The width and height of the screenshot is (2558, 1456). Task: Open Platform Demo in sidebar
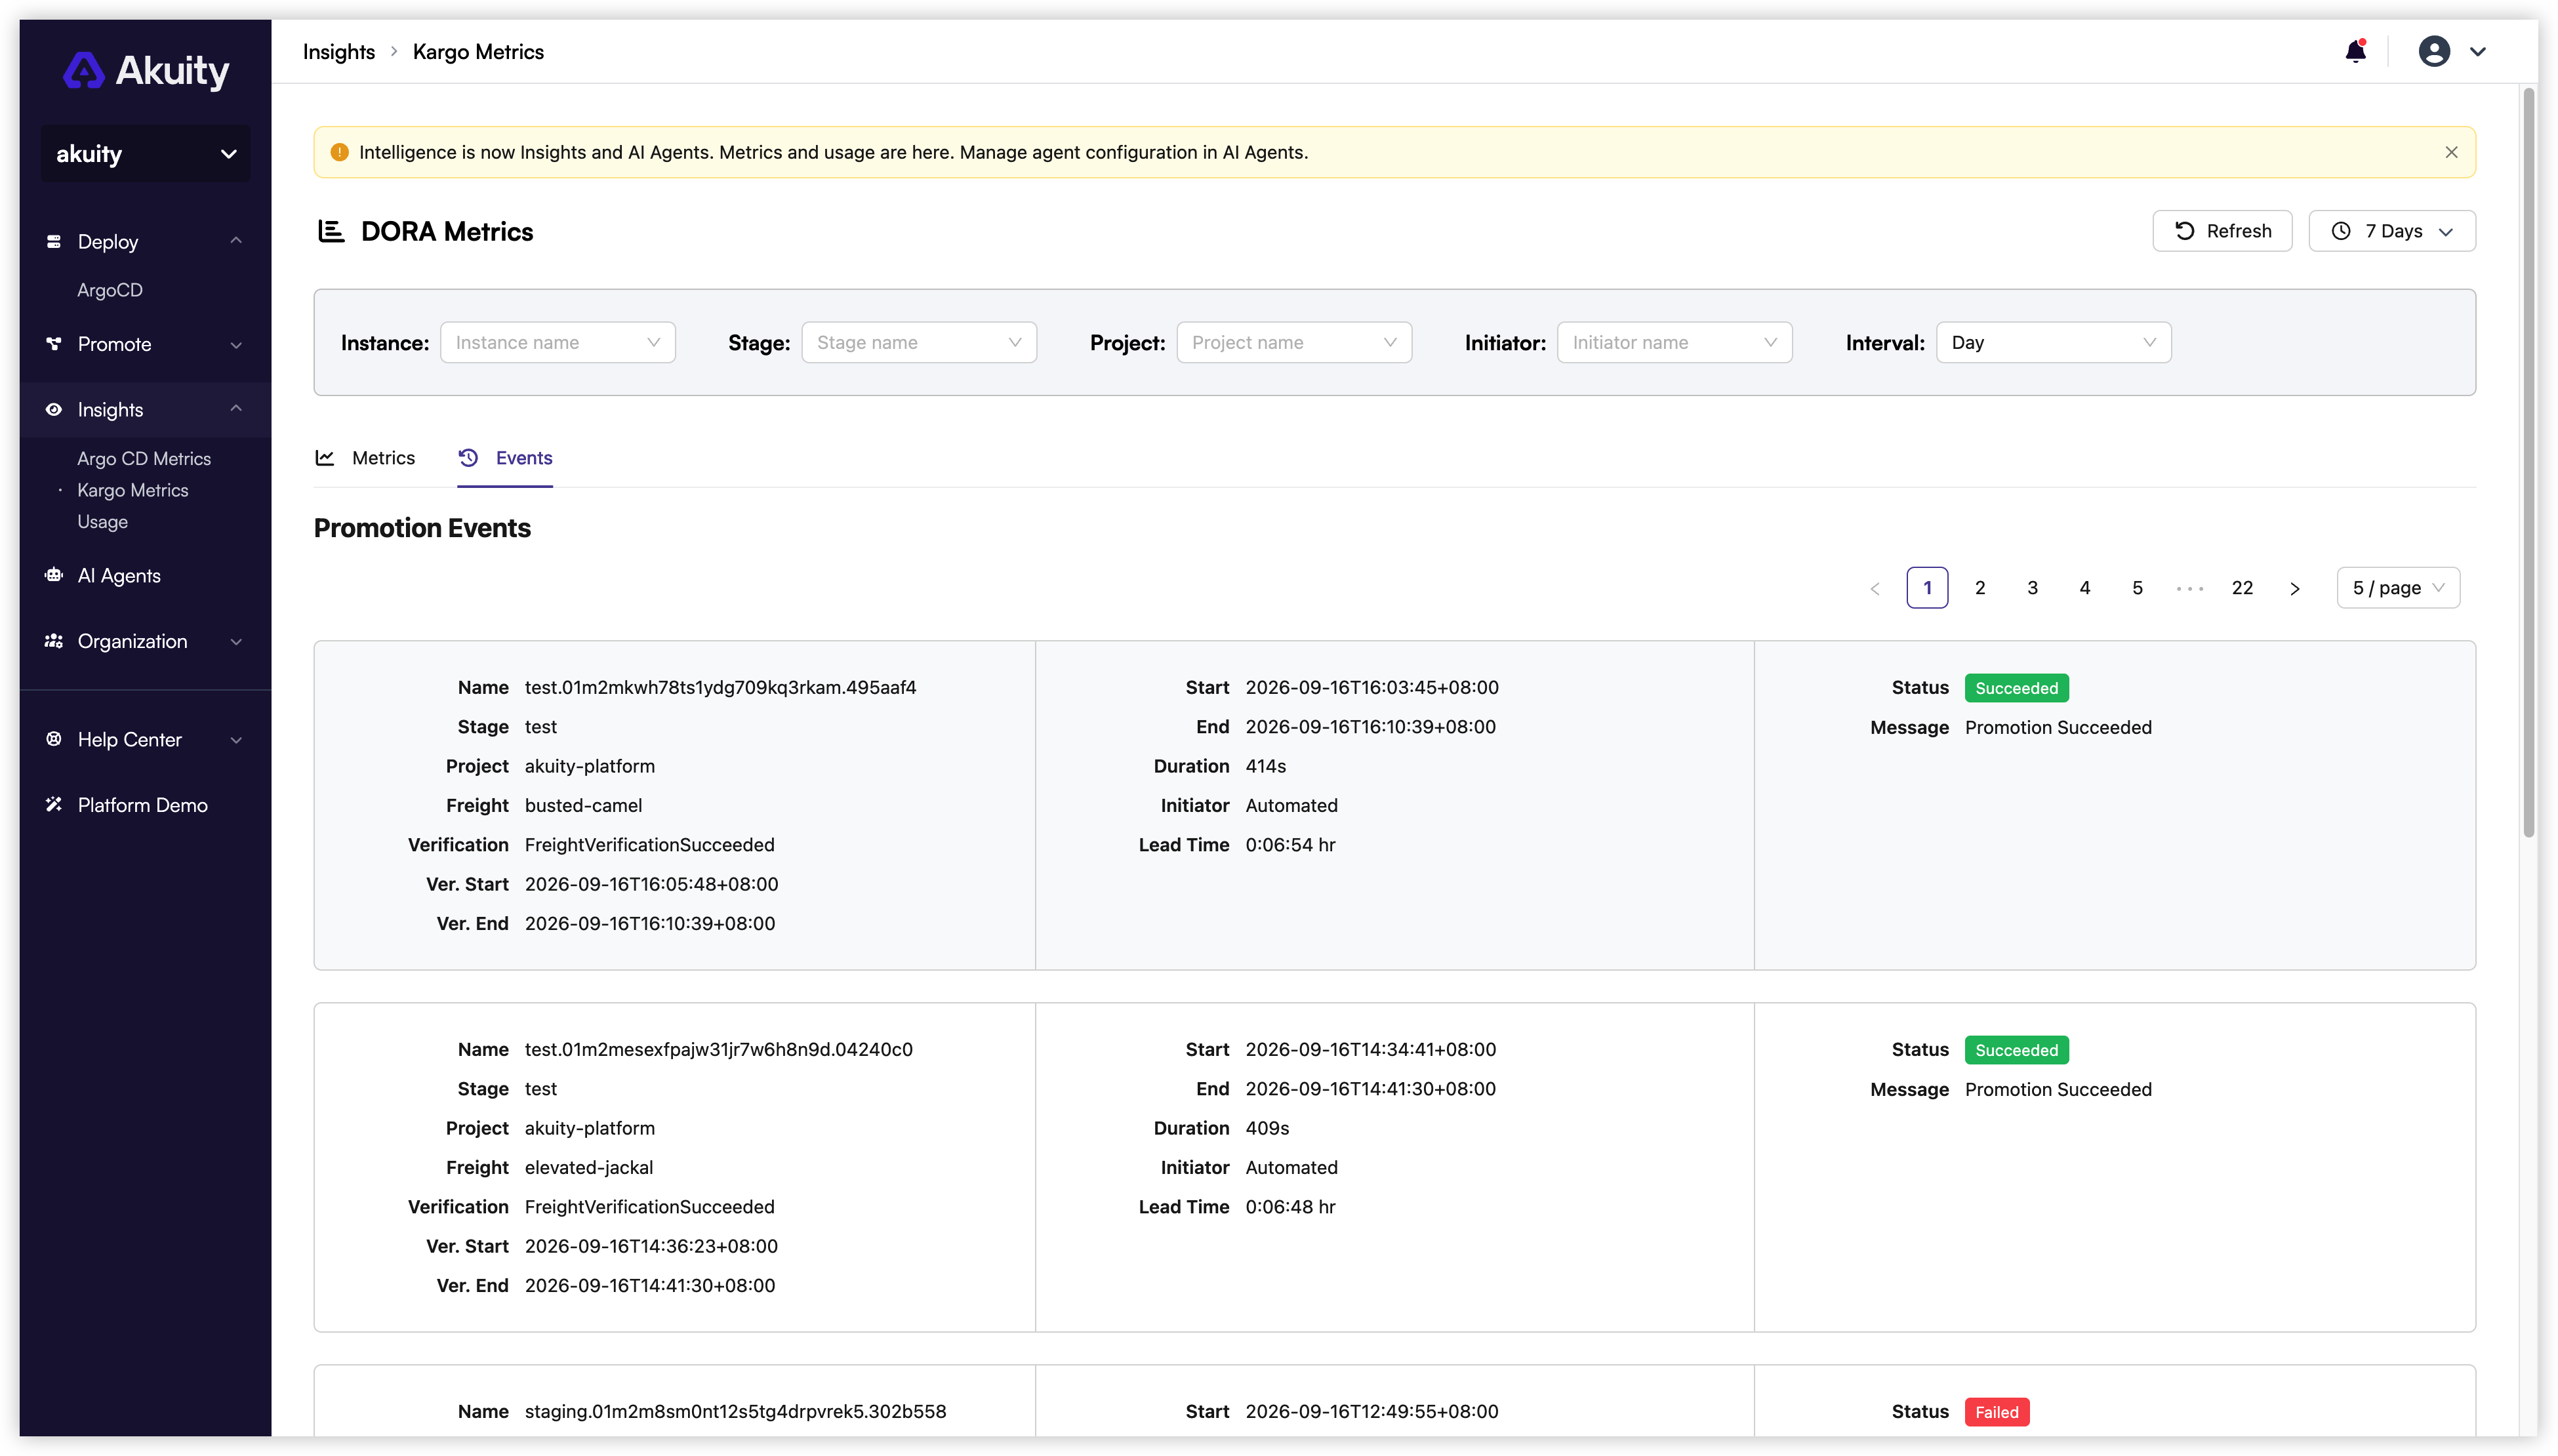[143, 805]
